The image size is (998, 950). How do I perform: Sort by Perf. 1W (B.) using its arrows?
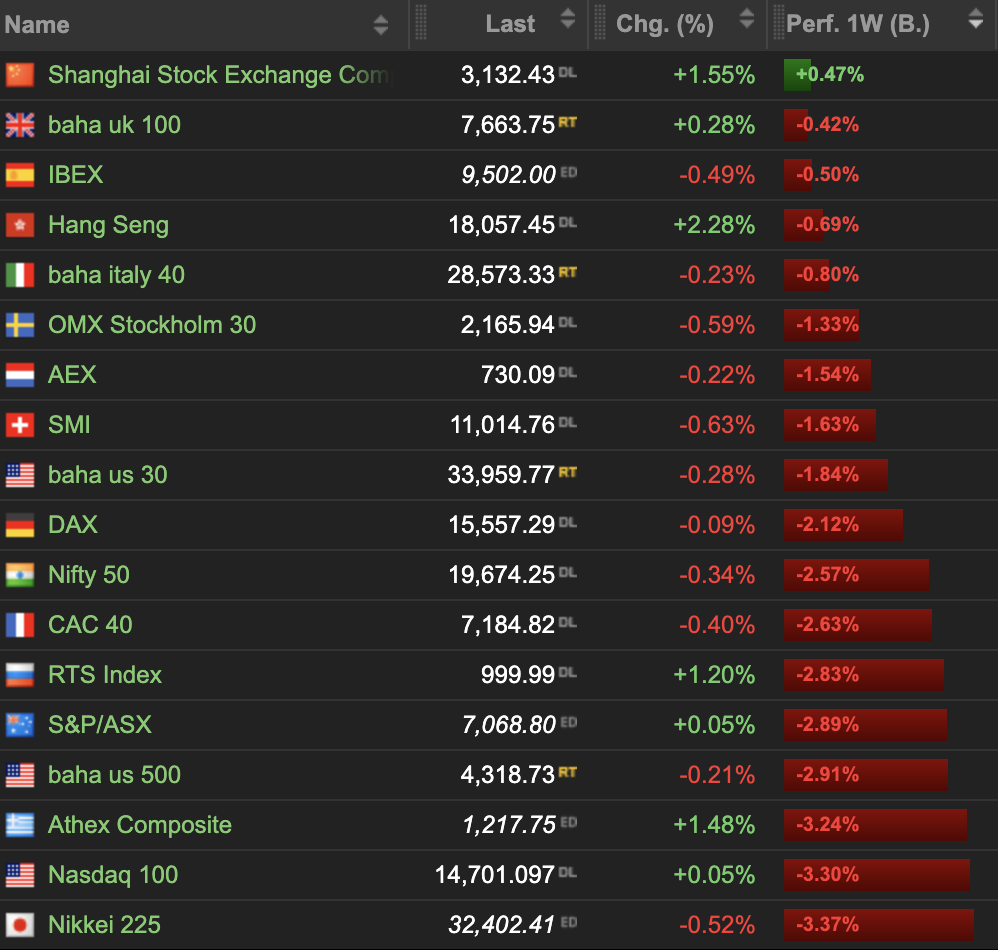pos(976,19)
